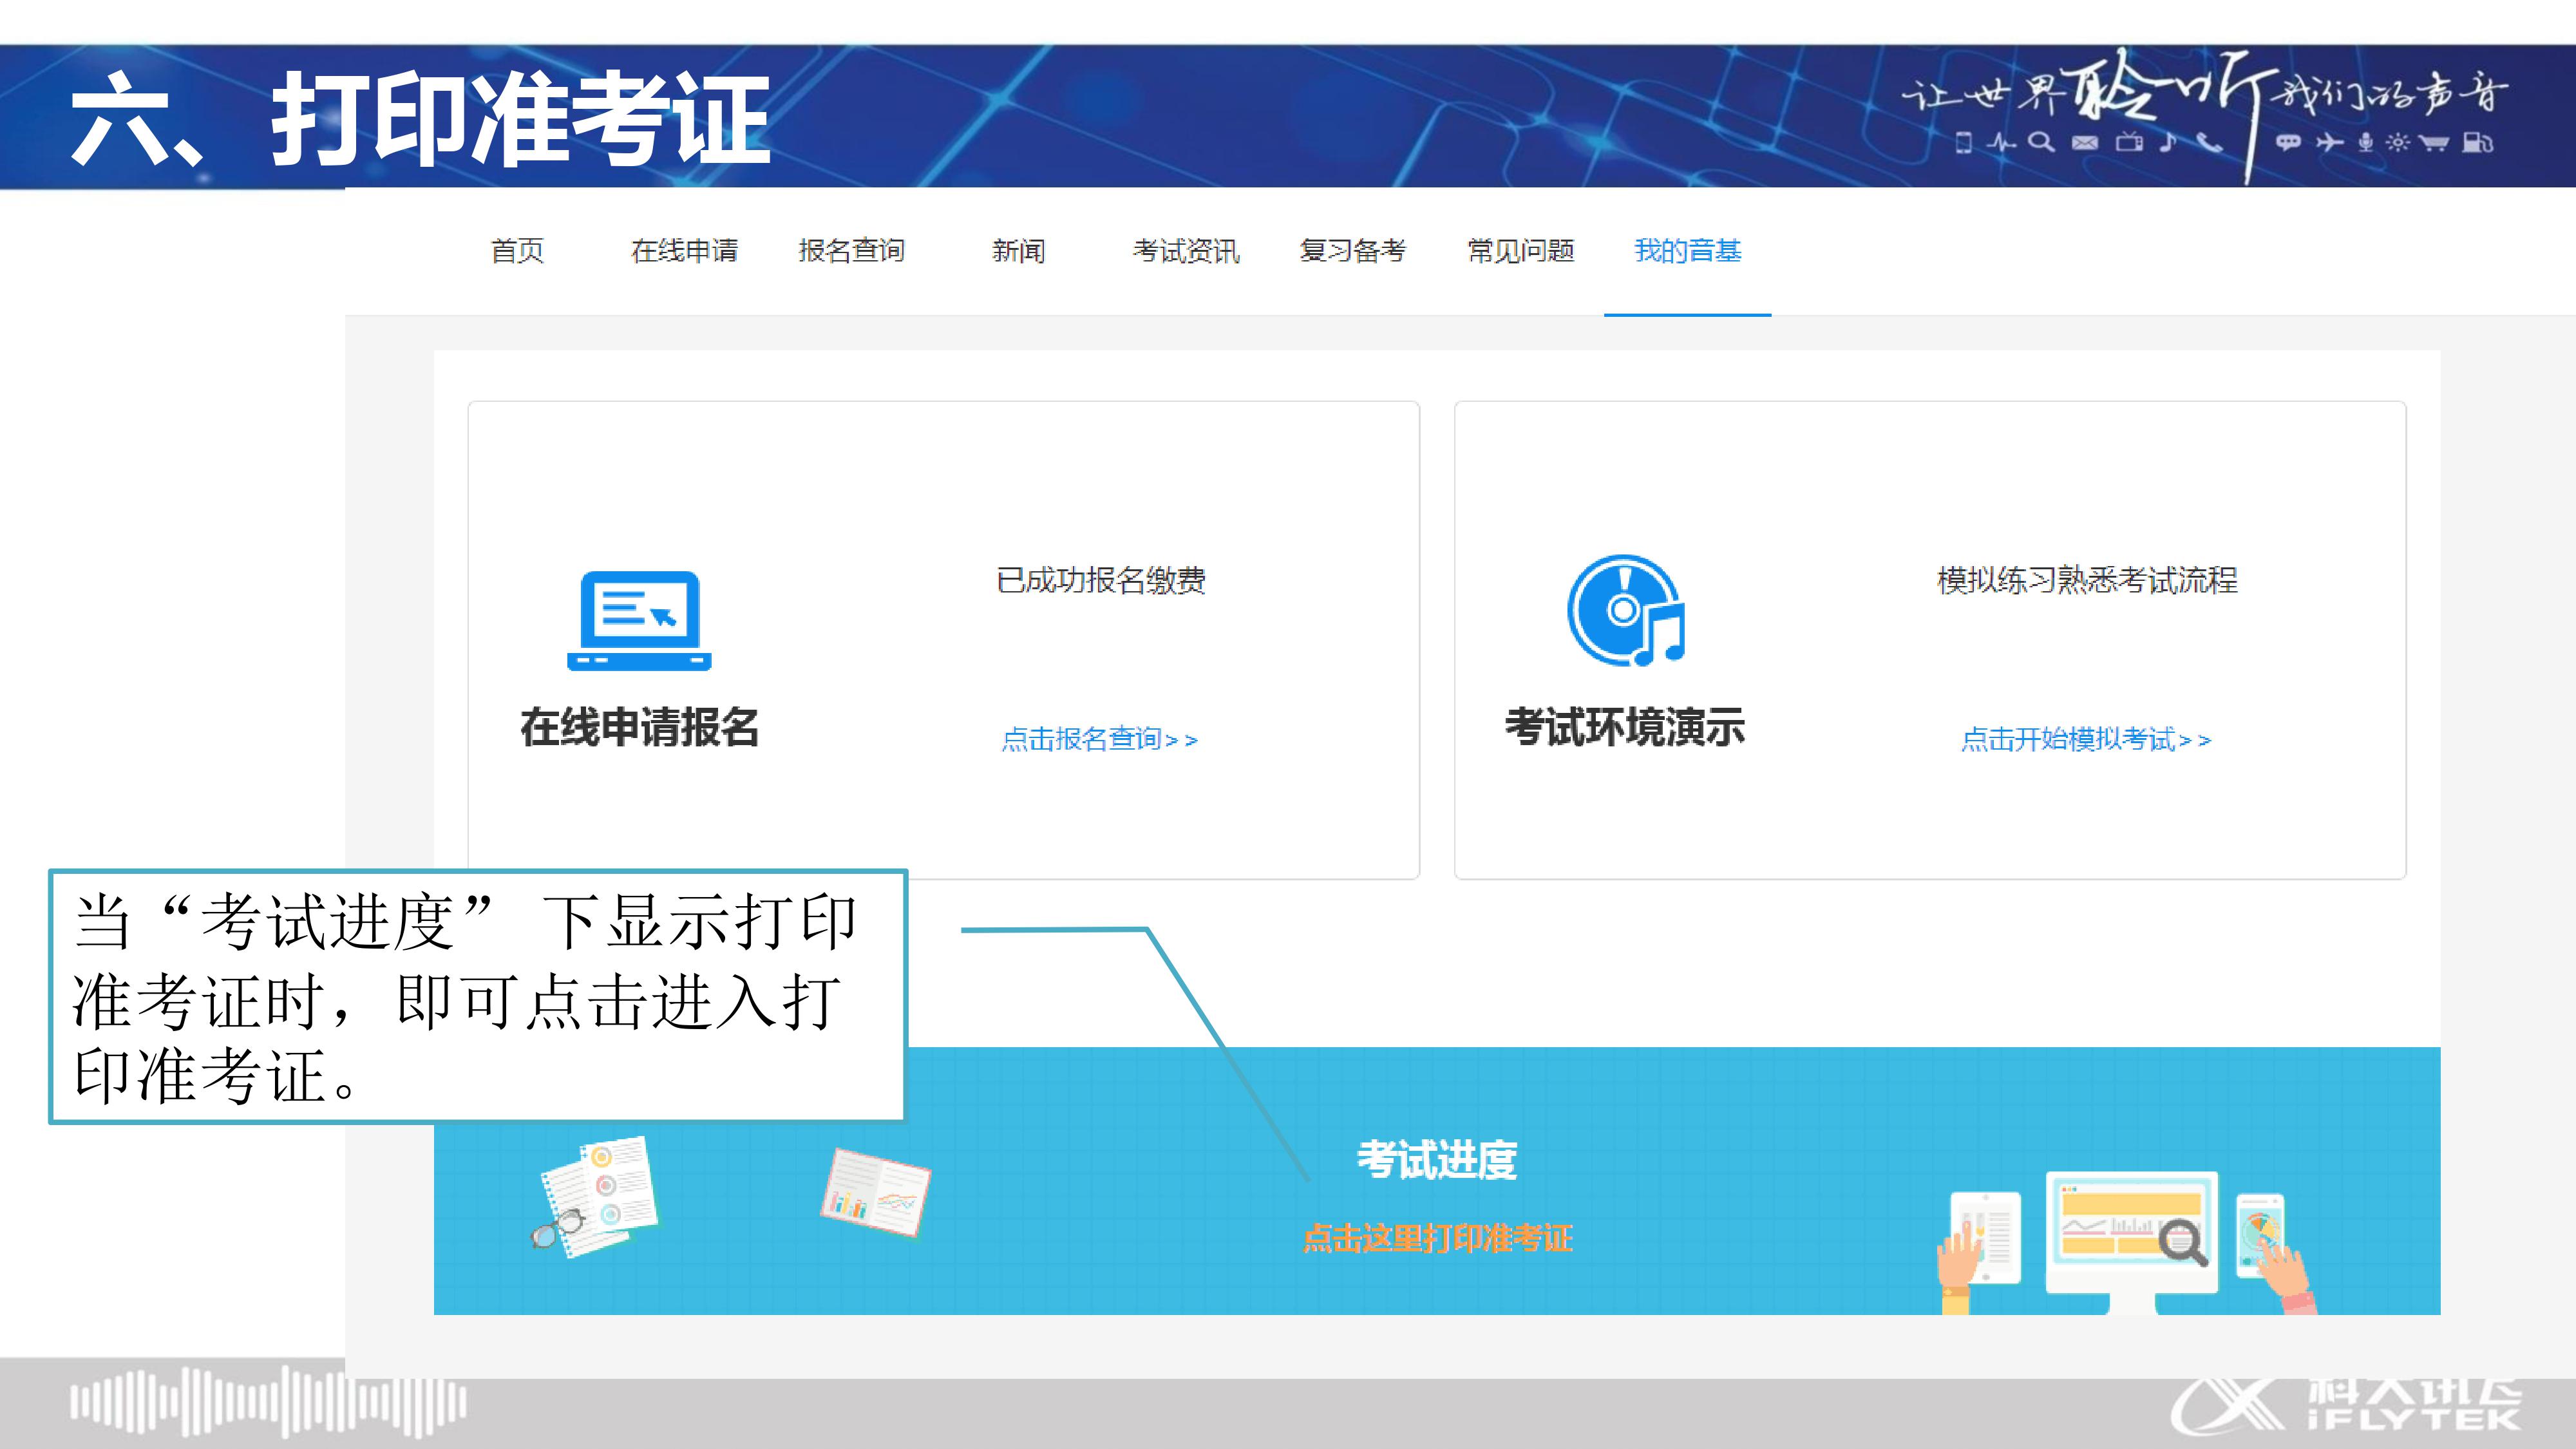This screenshot has height=1449, width=2576.
Task: Open the 首页 navigation tab
Action: (517, 251)
